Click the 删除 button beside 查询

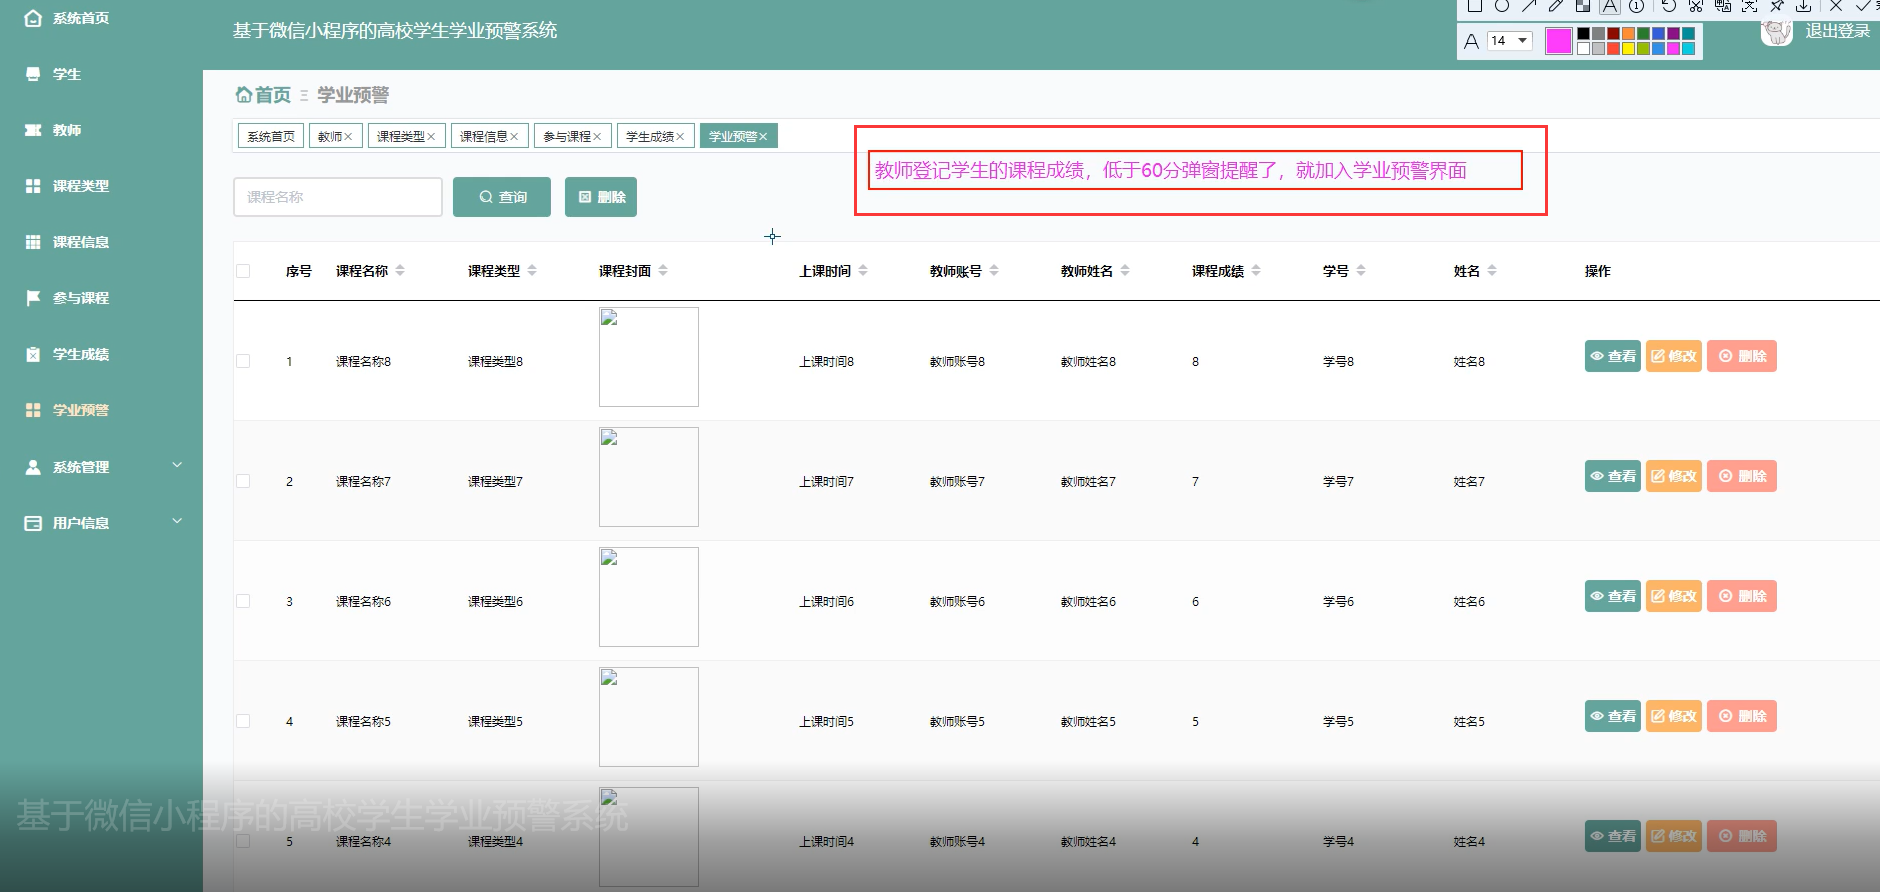pos(601,197)
